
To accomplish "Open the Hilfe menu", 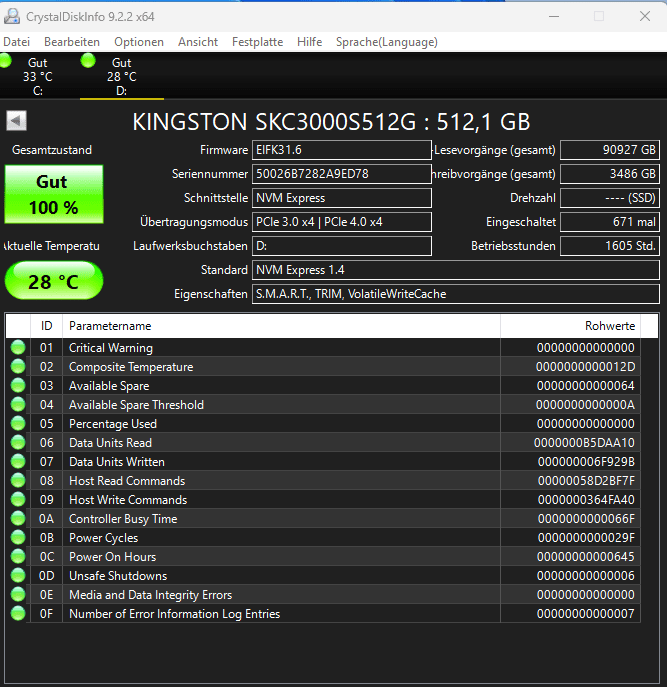I will pos(309,42).
